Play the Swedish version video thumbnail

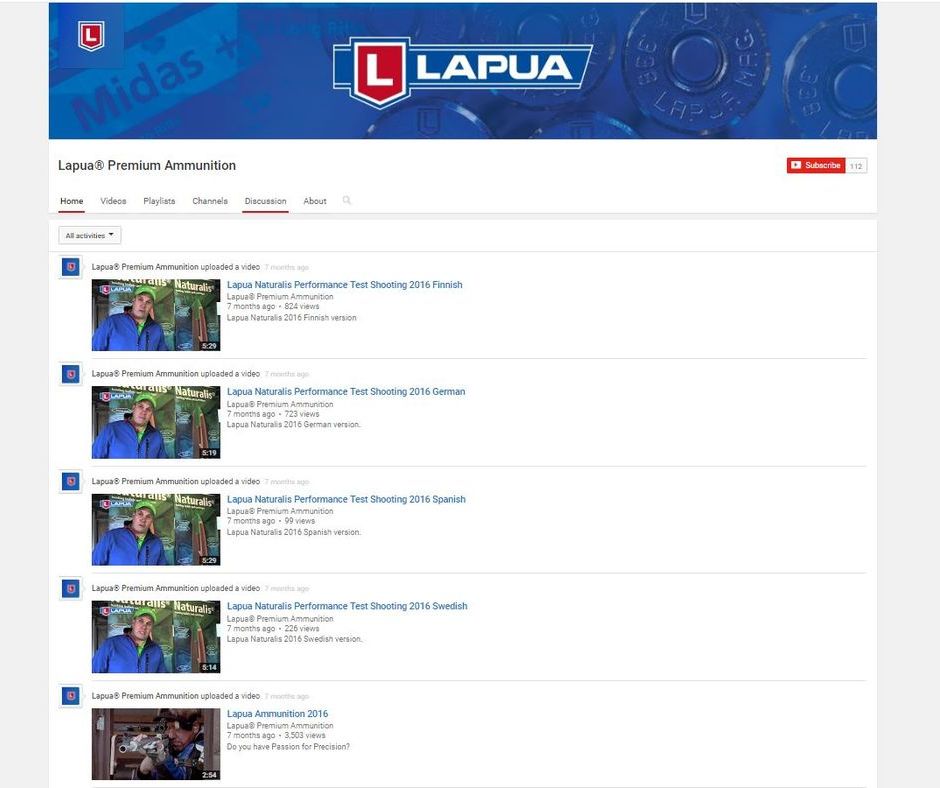[156, 637]
